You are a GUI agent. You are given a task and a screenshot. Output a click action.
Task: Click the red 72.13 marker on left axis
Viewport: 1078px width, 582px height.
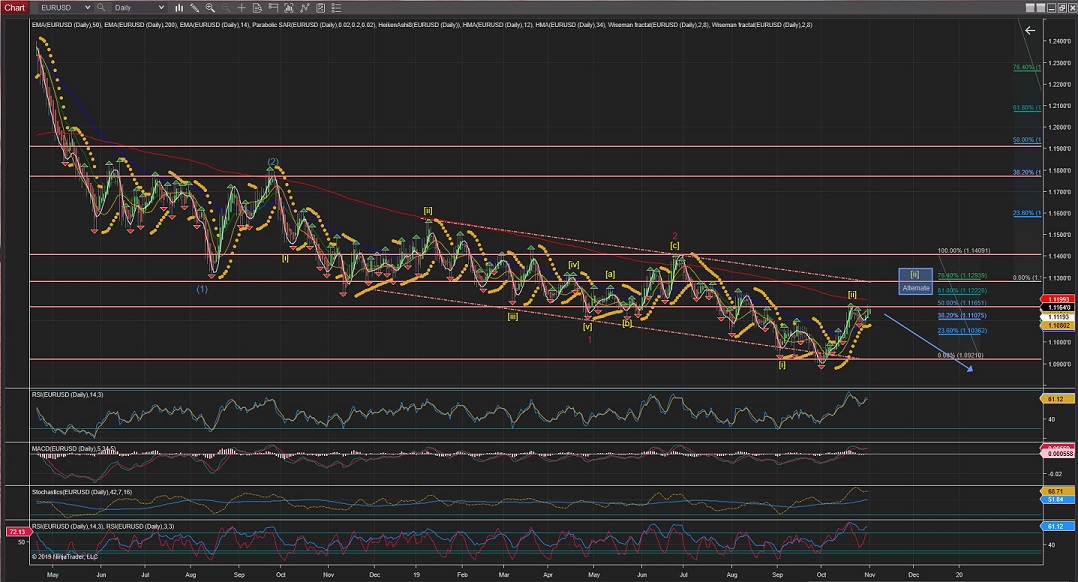click(17, 532)
